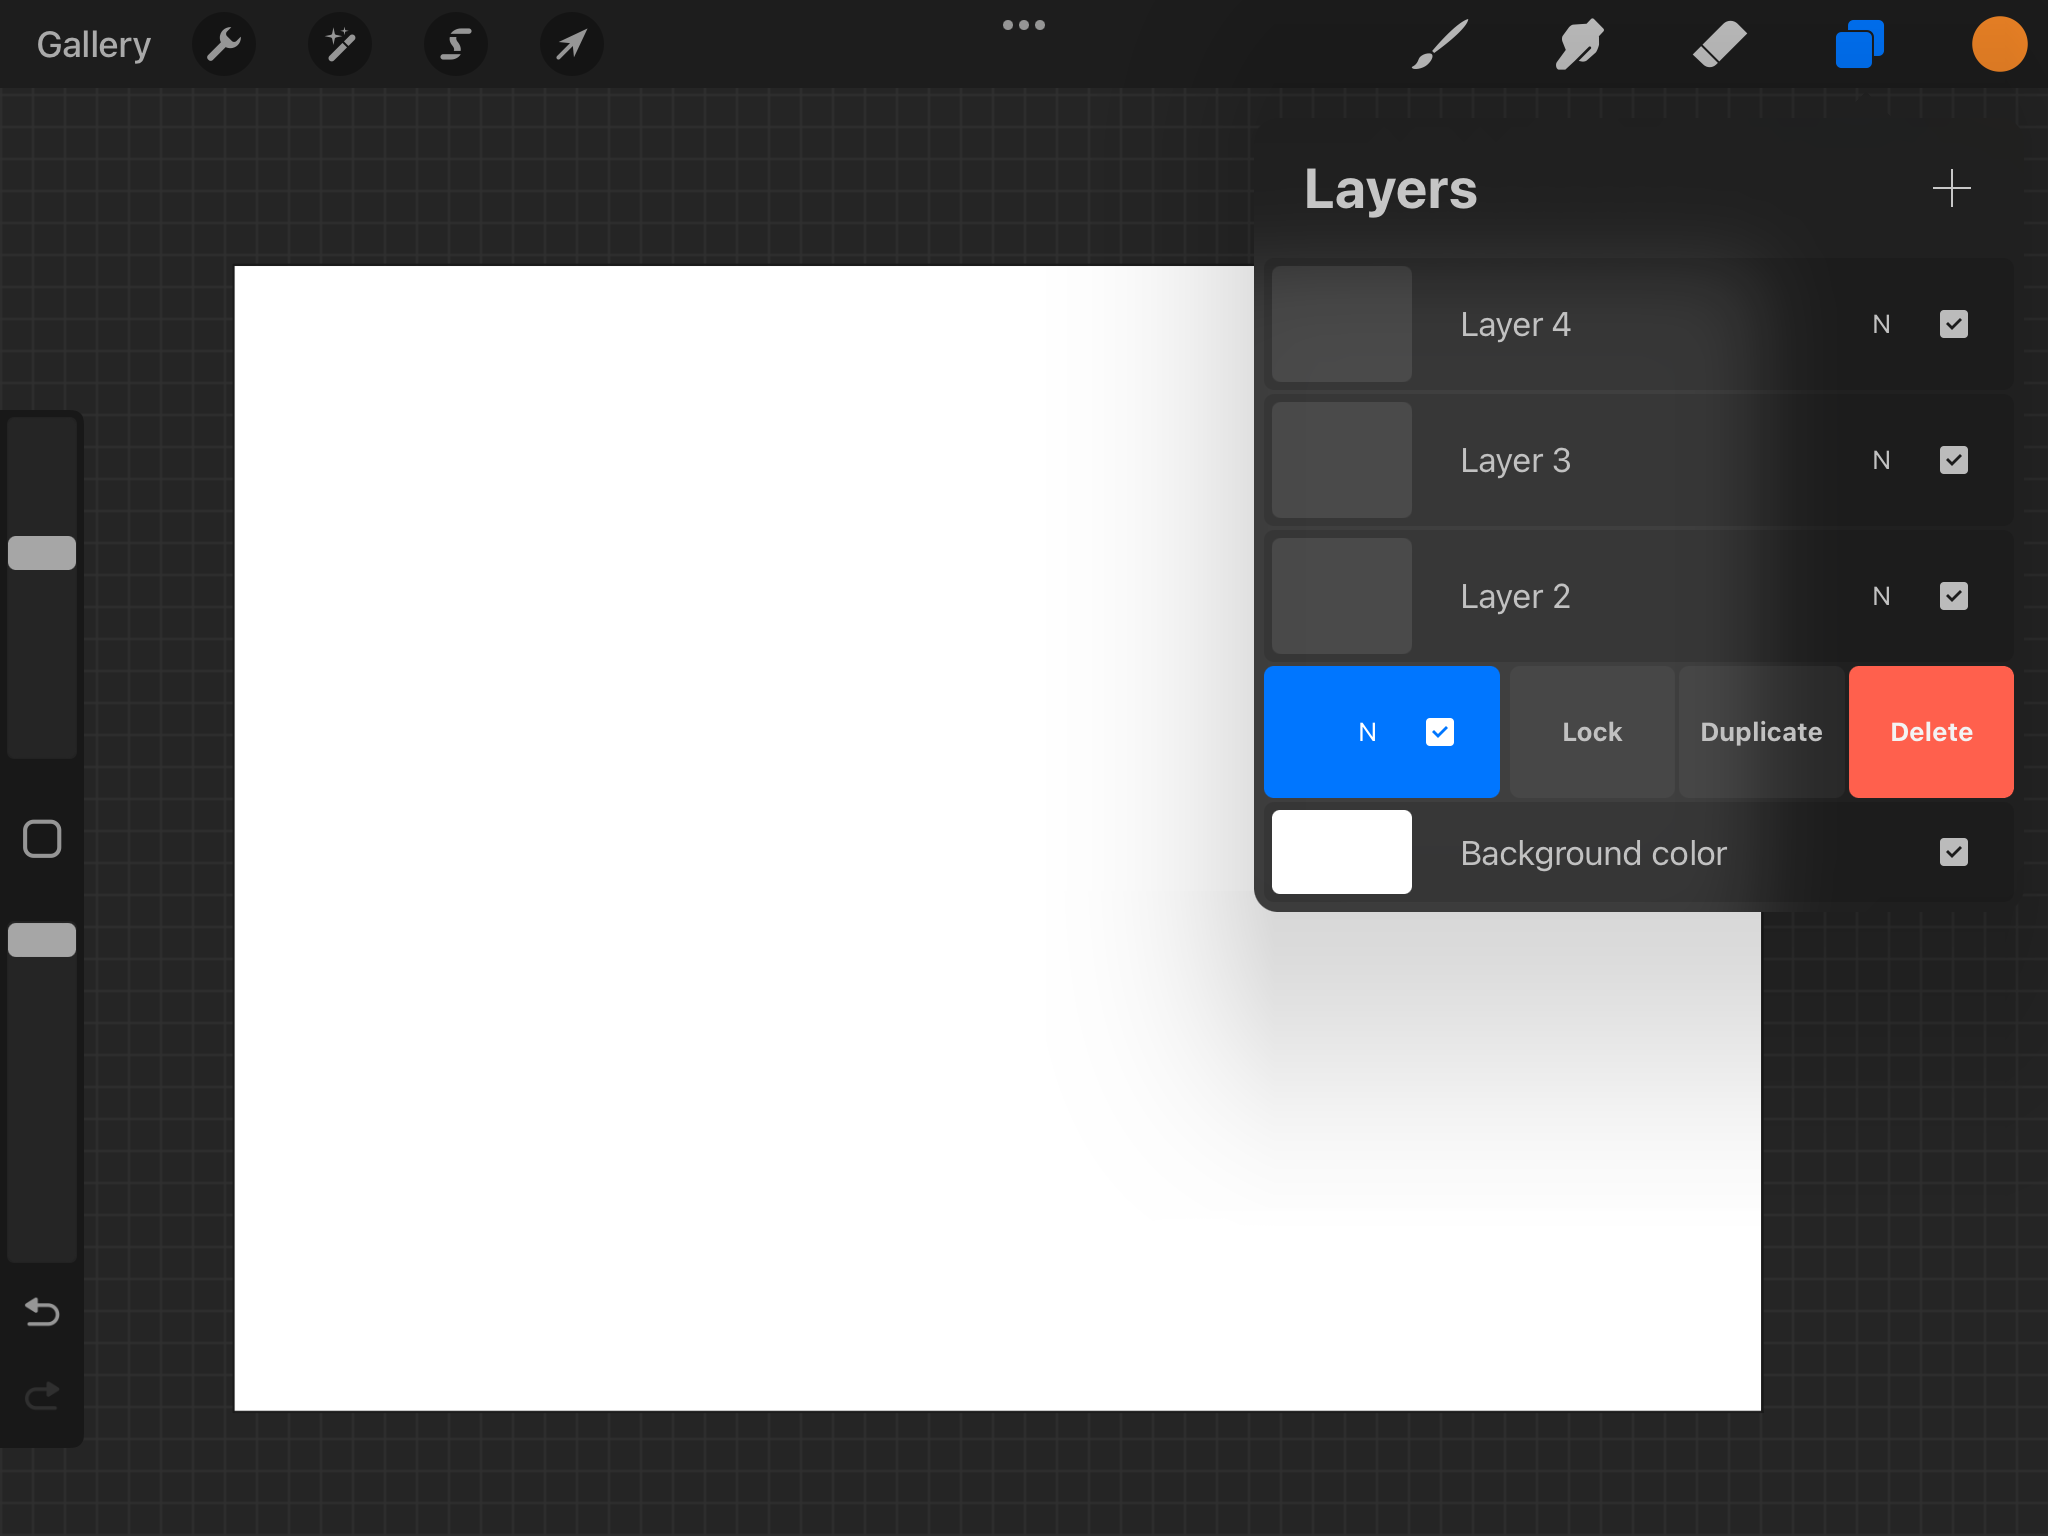Select the Transform arrow tool
Screen dimensions: 2048x1536
pyautogui.click(x=571, y=45)
